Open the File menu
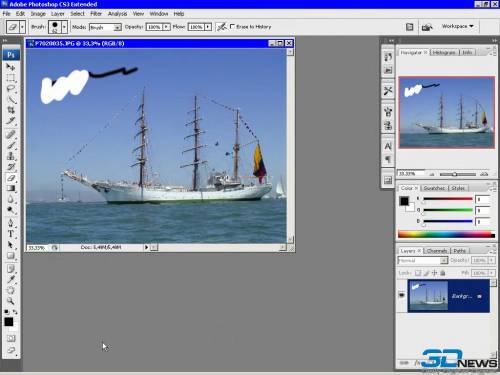 [6, 14]
